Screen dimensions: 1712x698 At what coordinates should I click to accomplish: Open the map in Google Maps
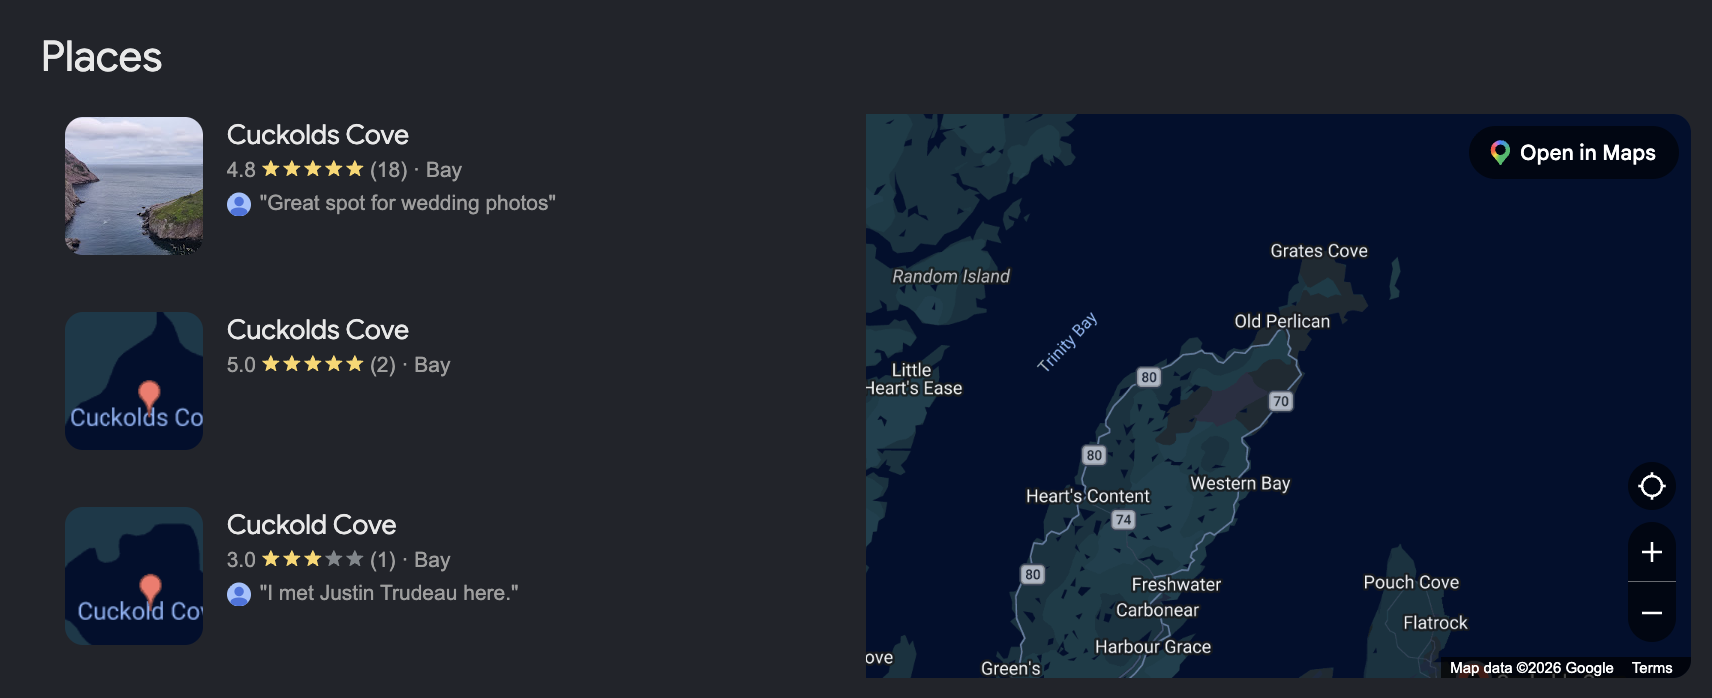pos(1573,153)
